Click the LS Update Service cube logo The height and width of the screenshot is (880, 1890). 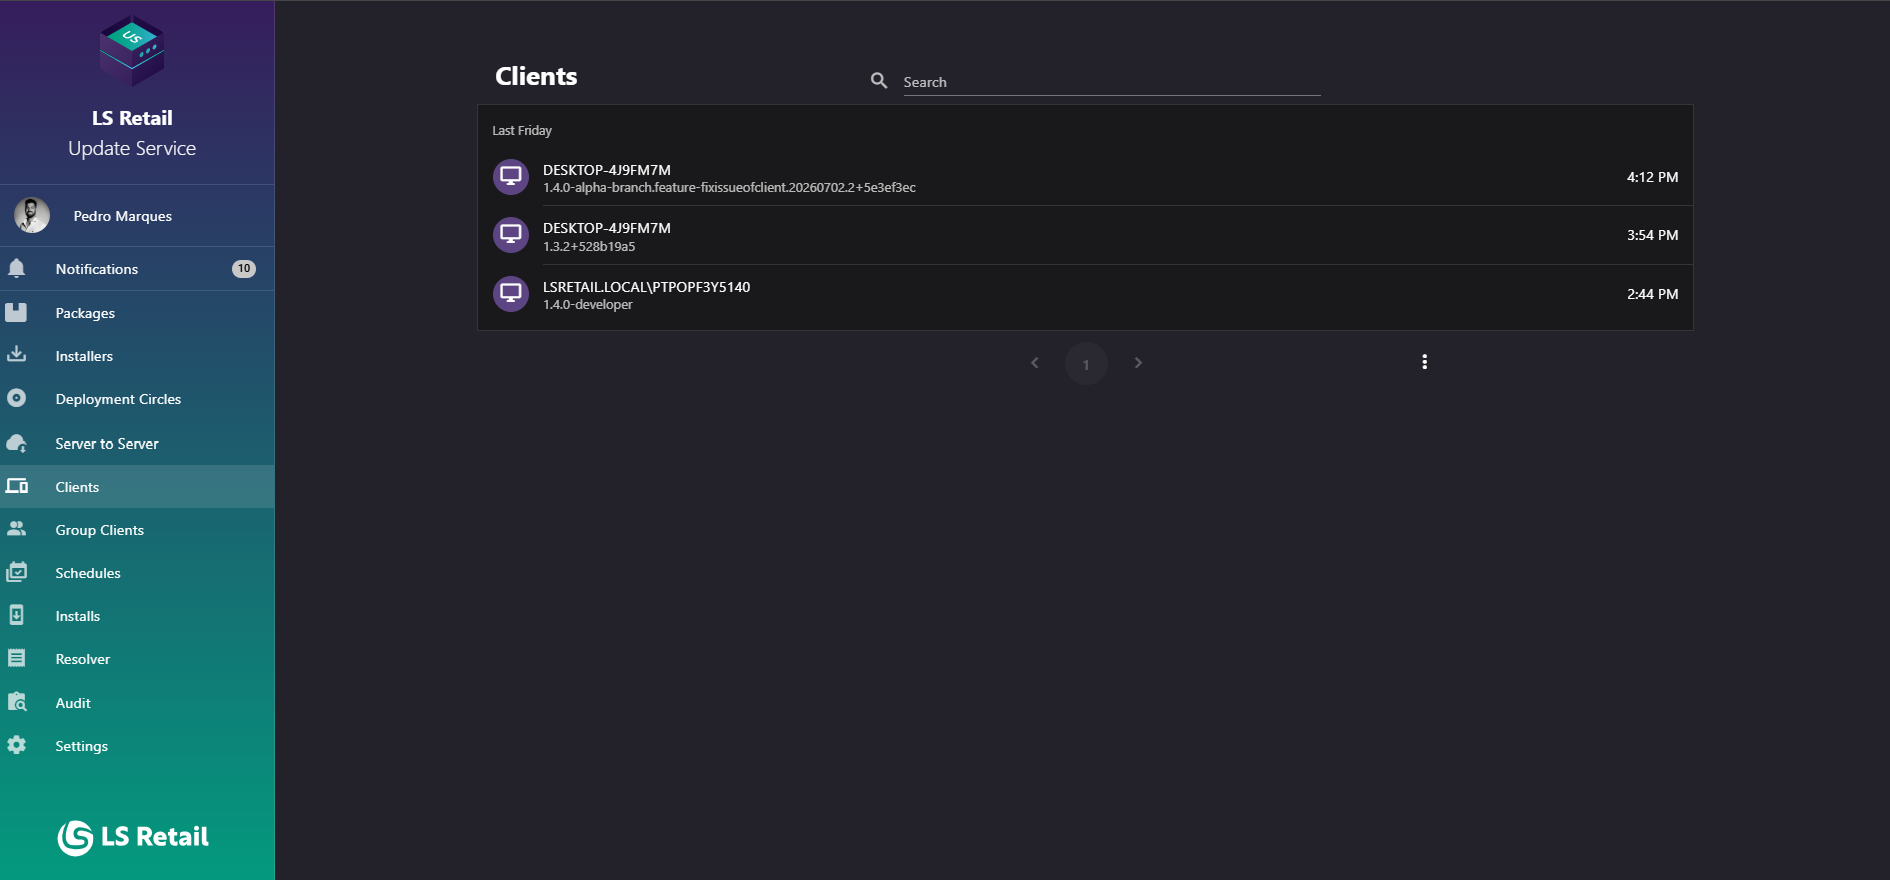(x=132, y=50)
